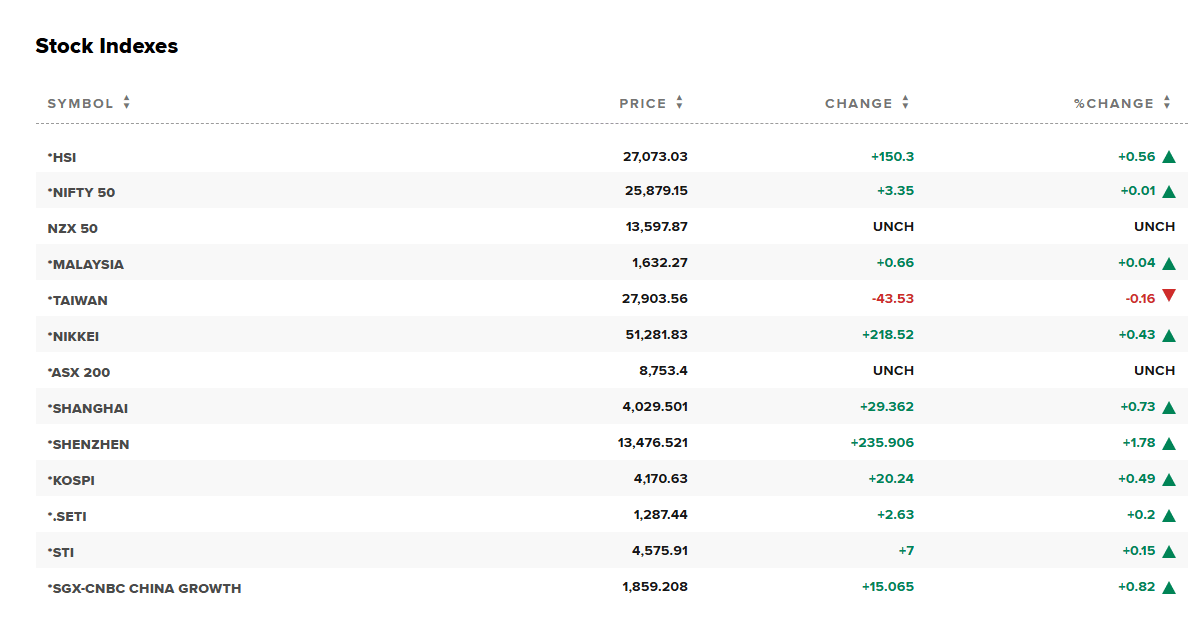
Task: Select the NZX 50 symbol
Action: point(73,228)
